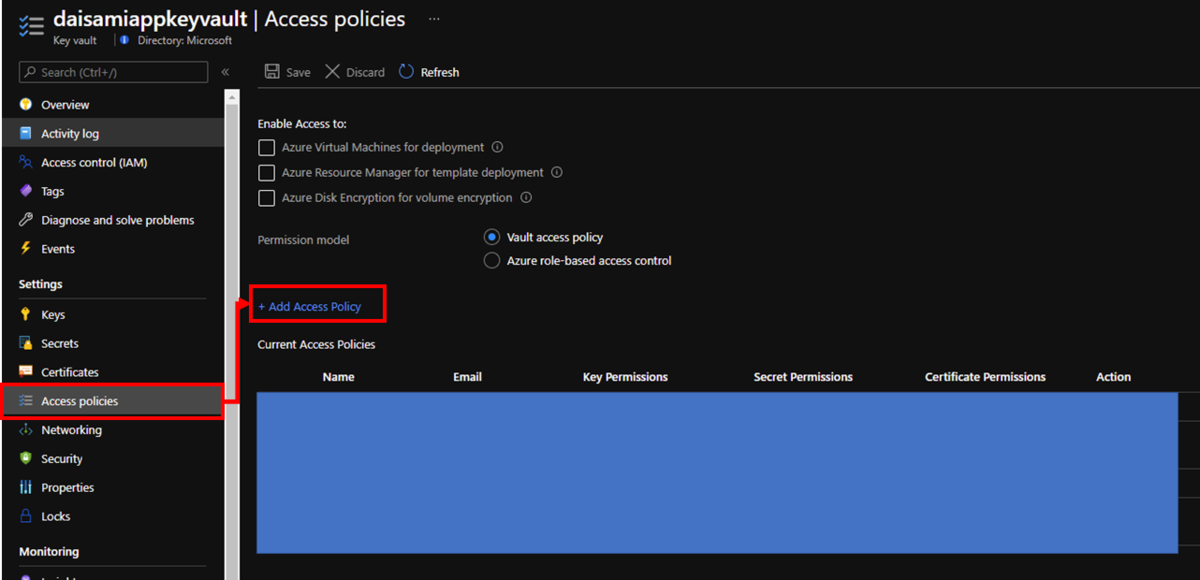
Task: Click the Refresh circular arrow icon
Action: (x=406, y=72)
